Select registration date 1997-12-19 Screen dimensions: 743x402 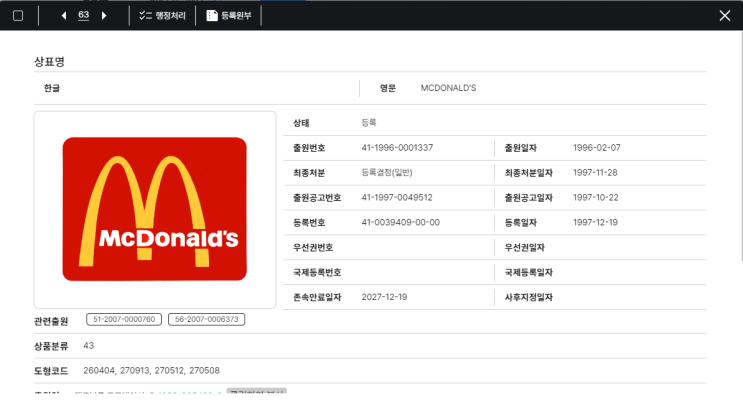[595, 222]
